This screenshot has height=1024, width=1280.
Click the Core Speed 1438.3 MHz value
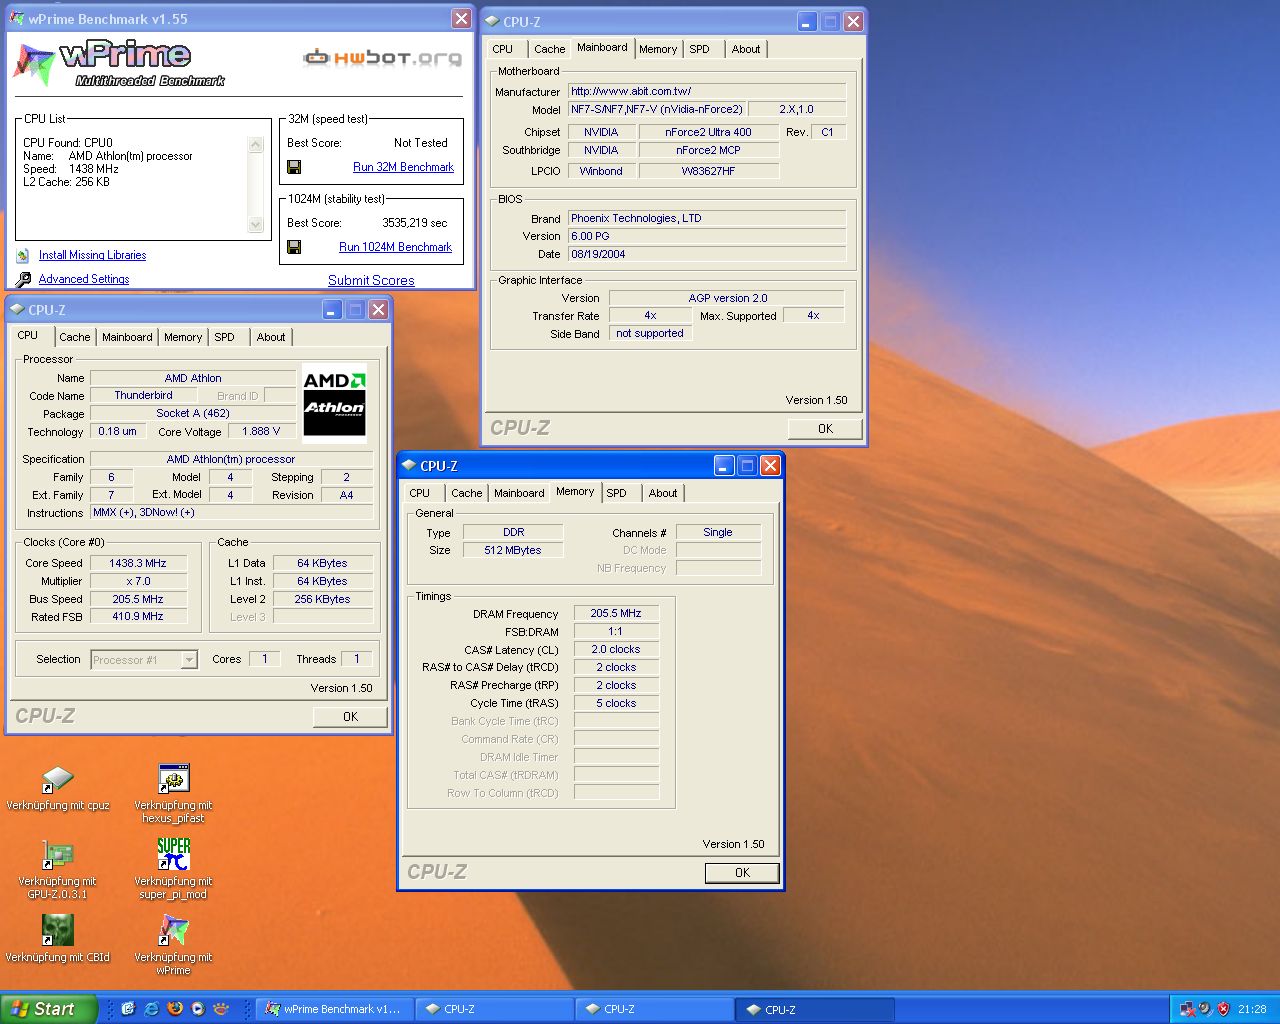pos(138,564)
